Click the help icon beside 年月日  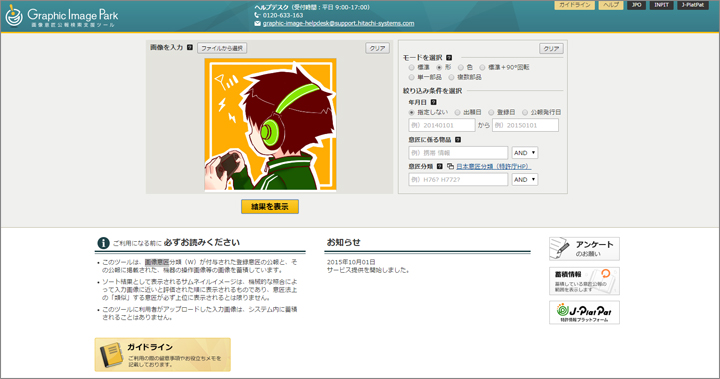point(433,102)
